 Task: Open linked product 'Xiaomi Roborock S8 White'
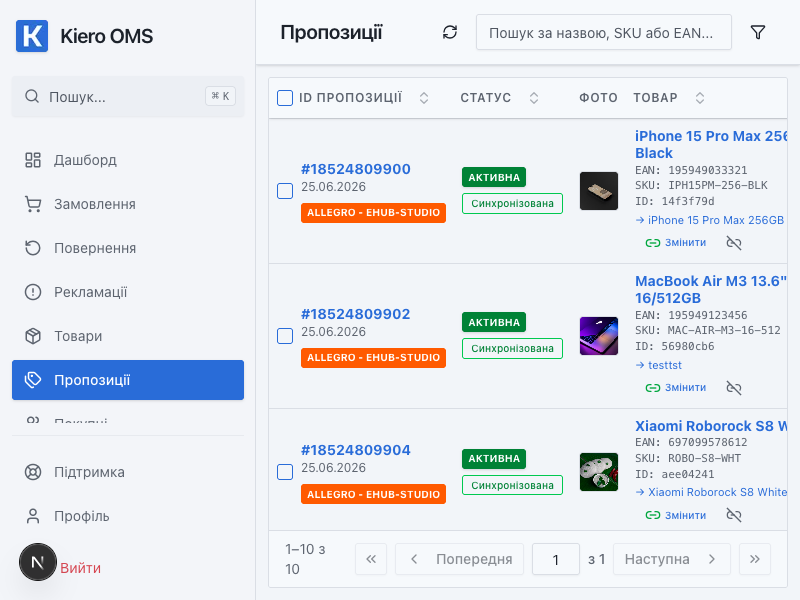(711, 492)
